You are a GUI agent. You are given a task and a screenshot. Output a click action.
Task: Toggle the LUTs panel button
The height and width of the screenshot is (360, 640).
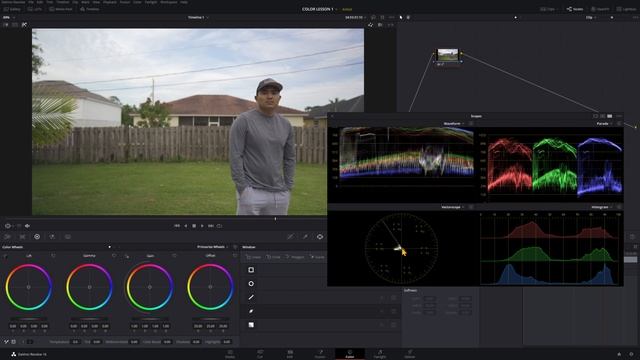(35, 9)
